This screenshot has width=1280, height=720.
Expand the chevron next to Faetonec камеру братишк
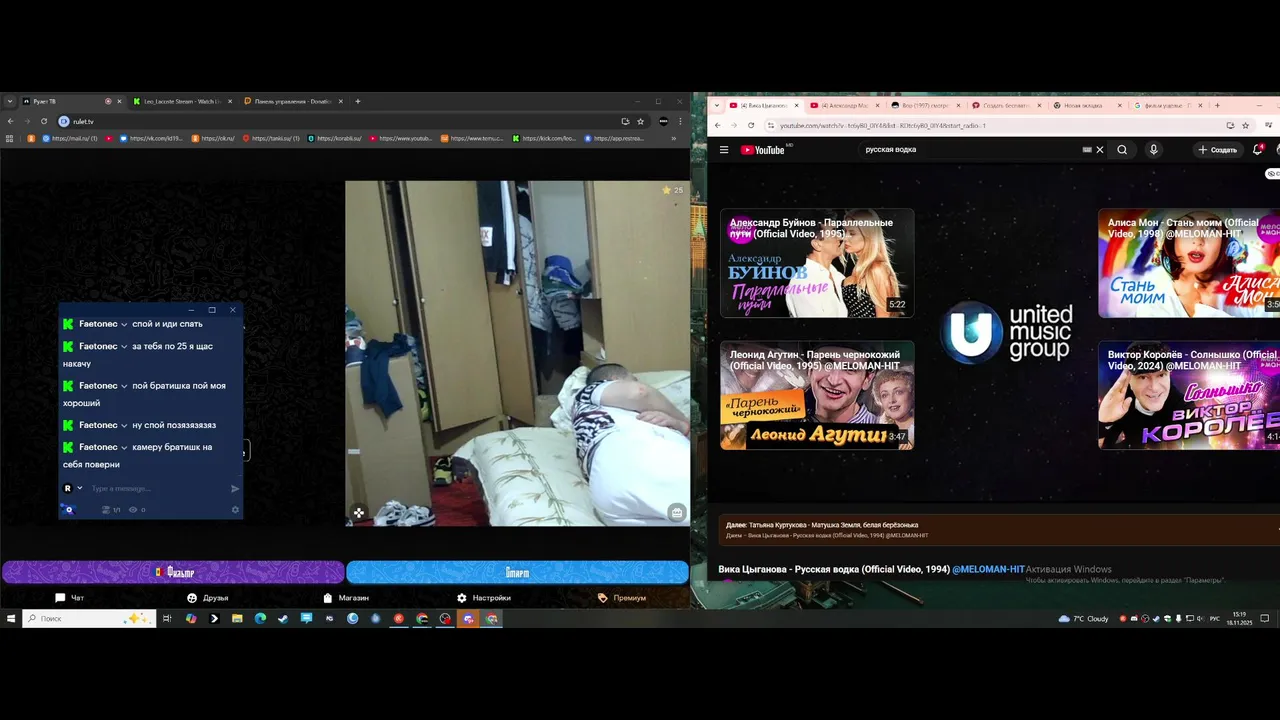pos(124,447)
